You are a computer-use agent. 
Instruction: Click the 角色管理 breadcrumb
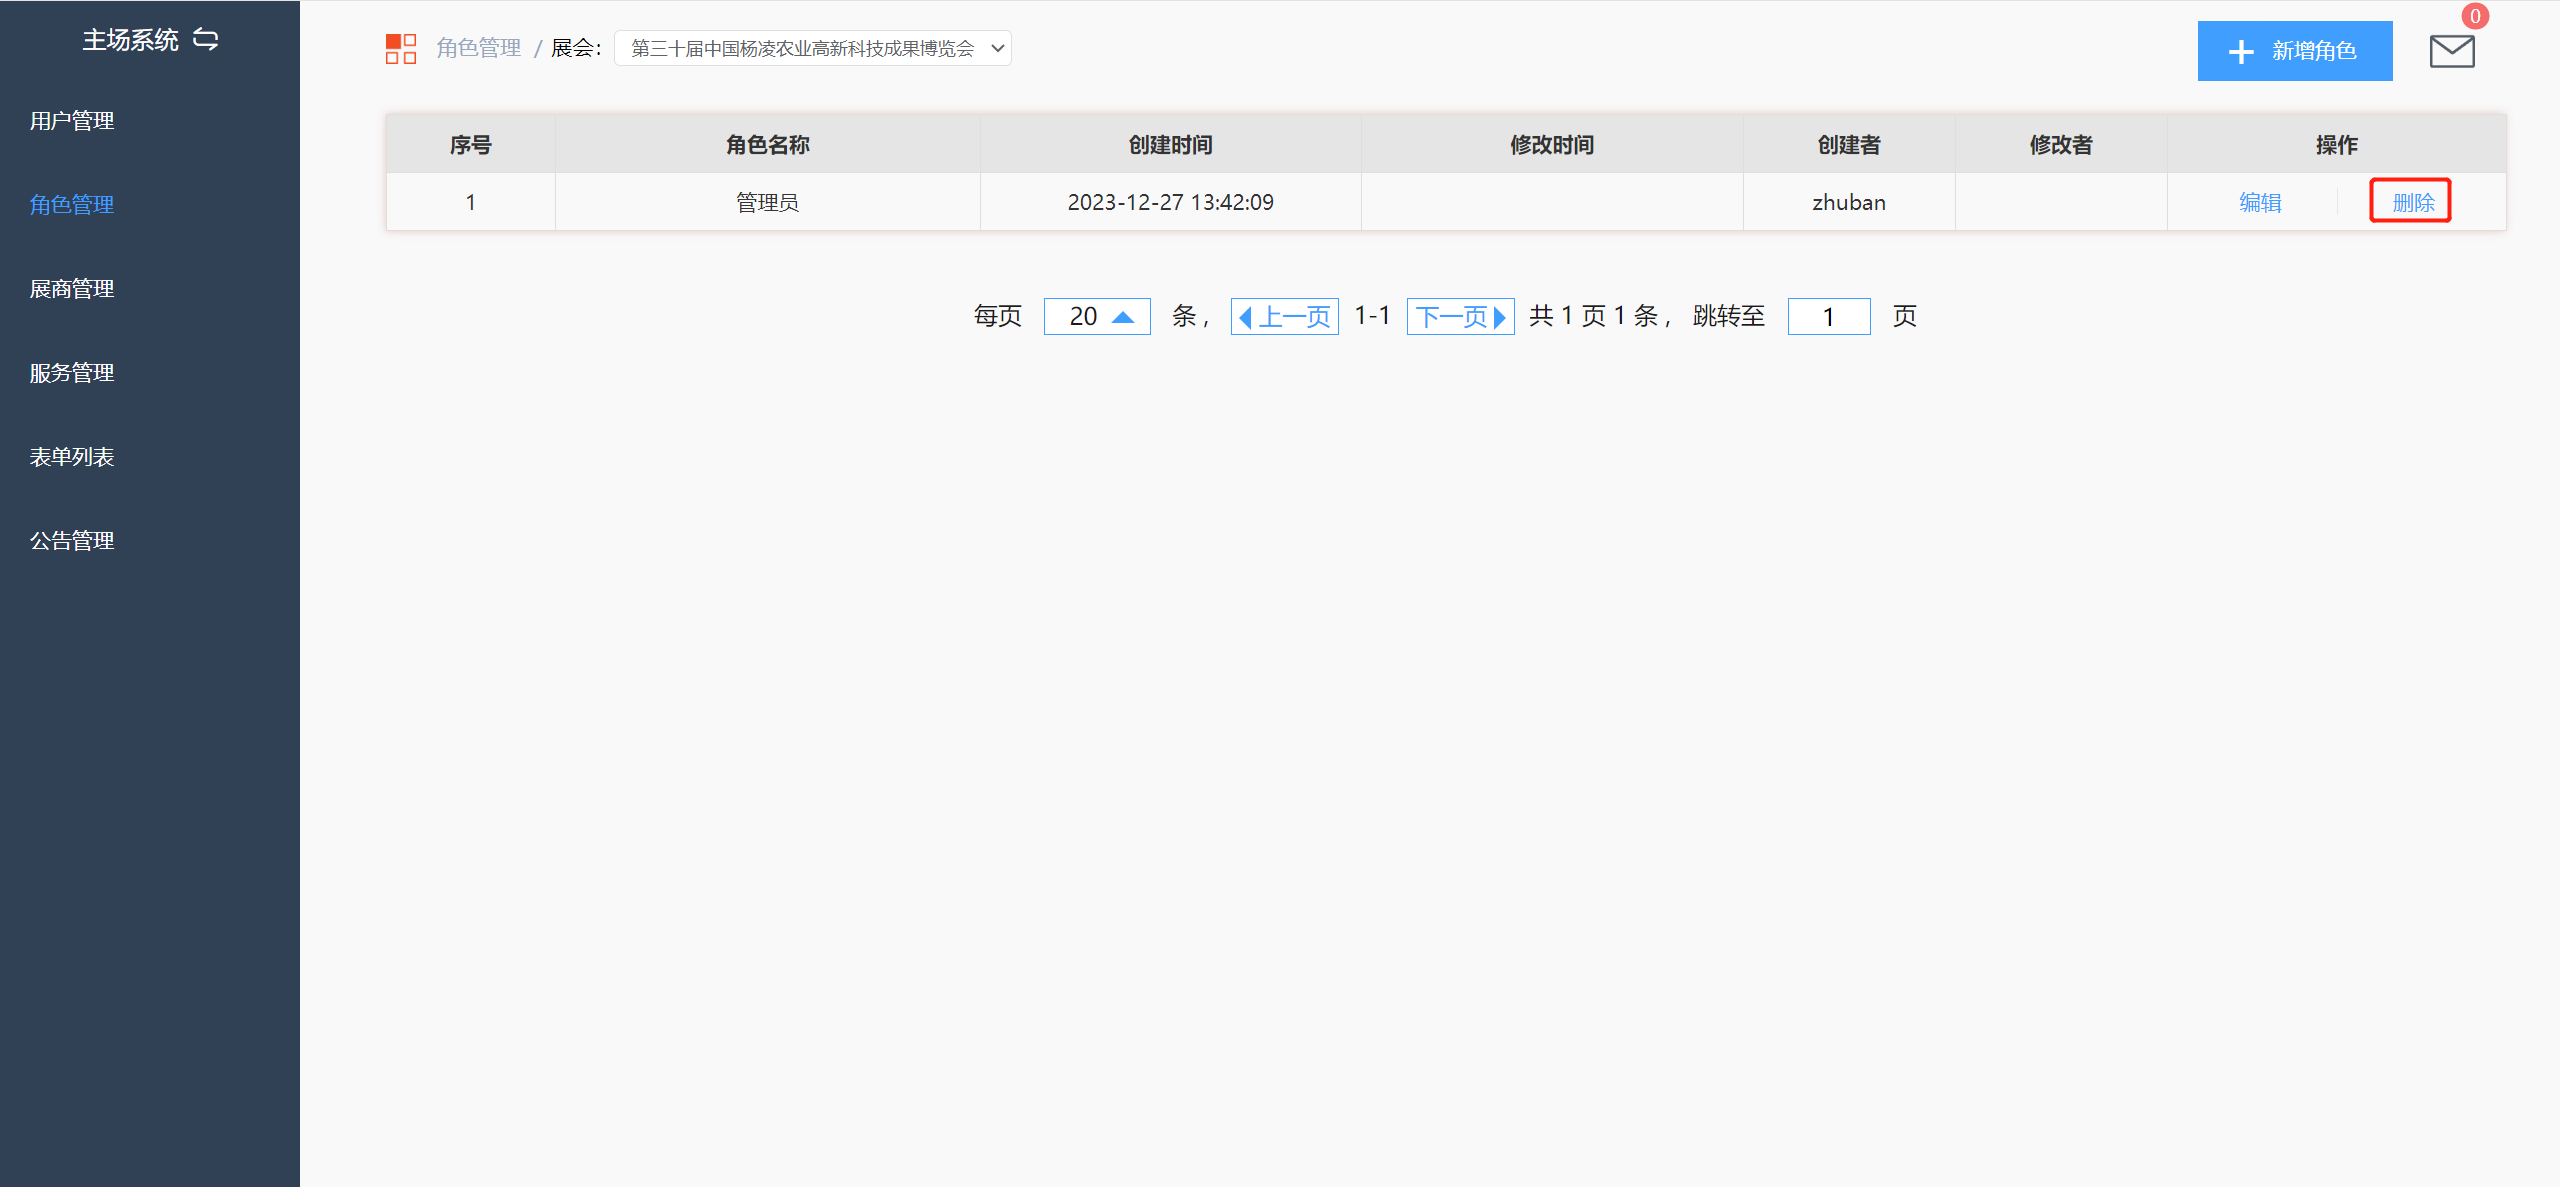[x=479, y=48]
